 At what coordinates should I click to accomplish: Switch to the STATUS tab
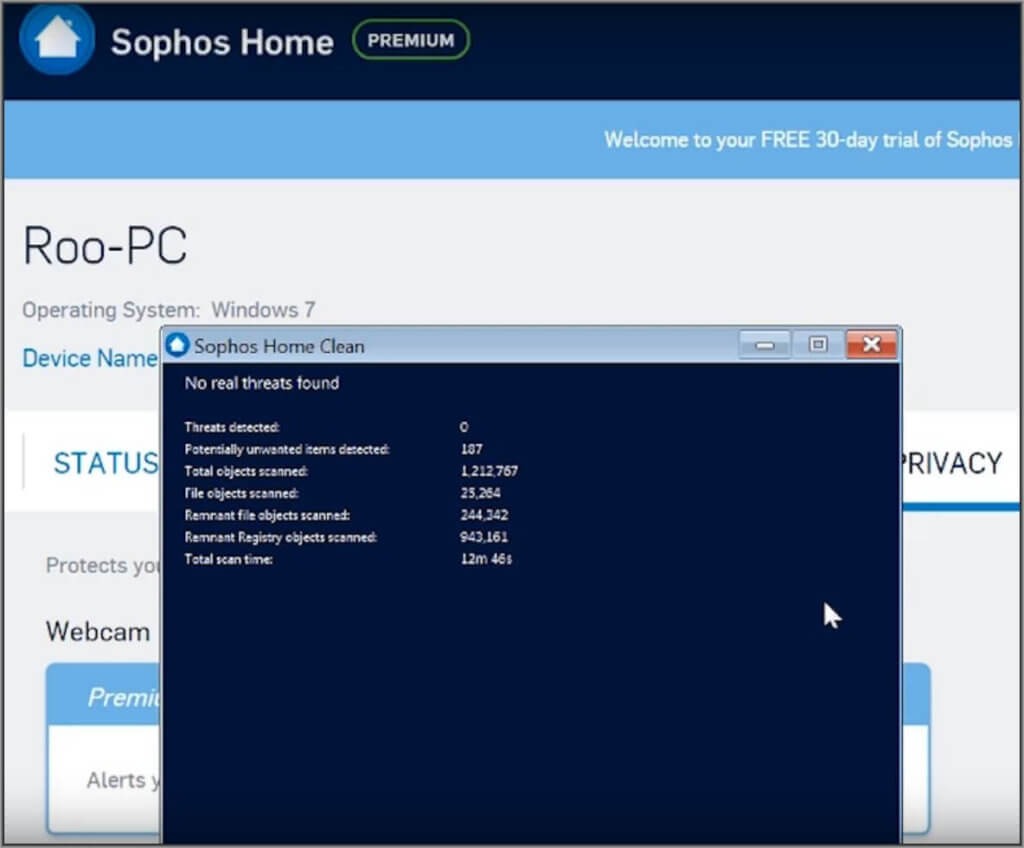106,463
